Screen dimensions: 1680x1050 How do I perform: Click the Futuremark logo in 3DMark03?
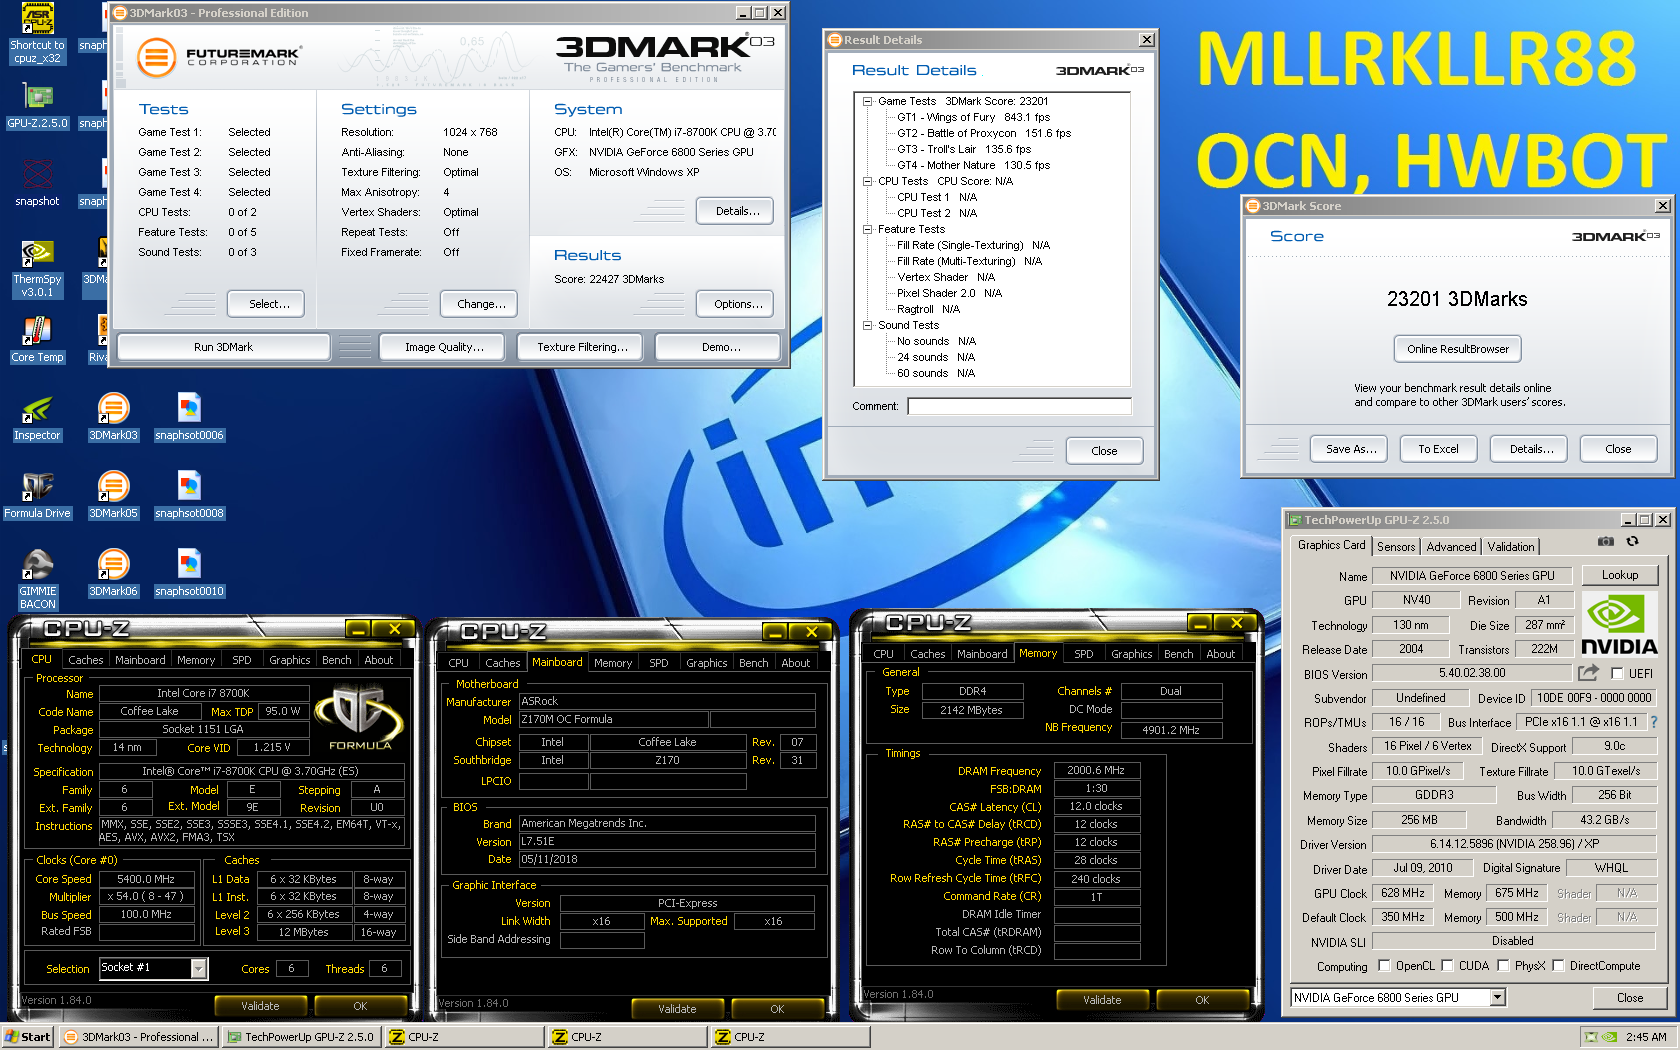pos(218,57)
